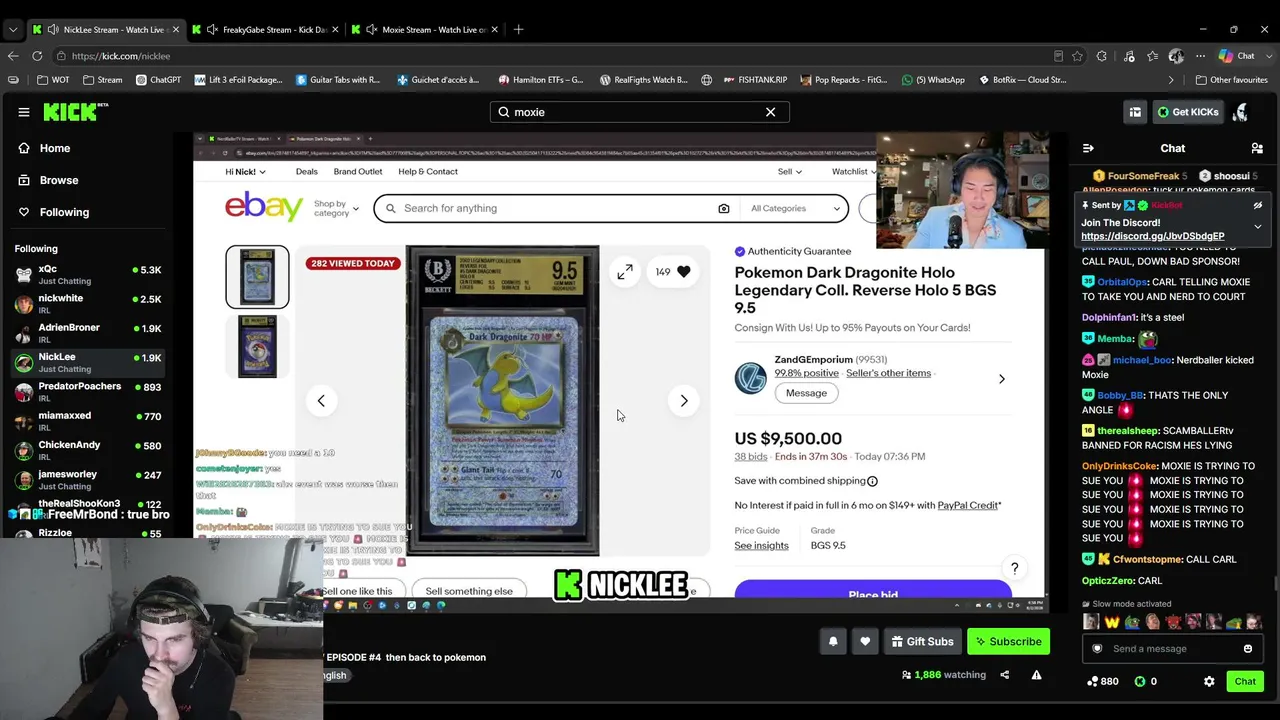Open browser extensions puzzle icon
The width and height of the screenshot is (1280, 720).
point(1102,56)
